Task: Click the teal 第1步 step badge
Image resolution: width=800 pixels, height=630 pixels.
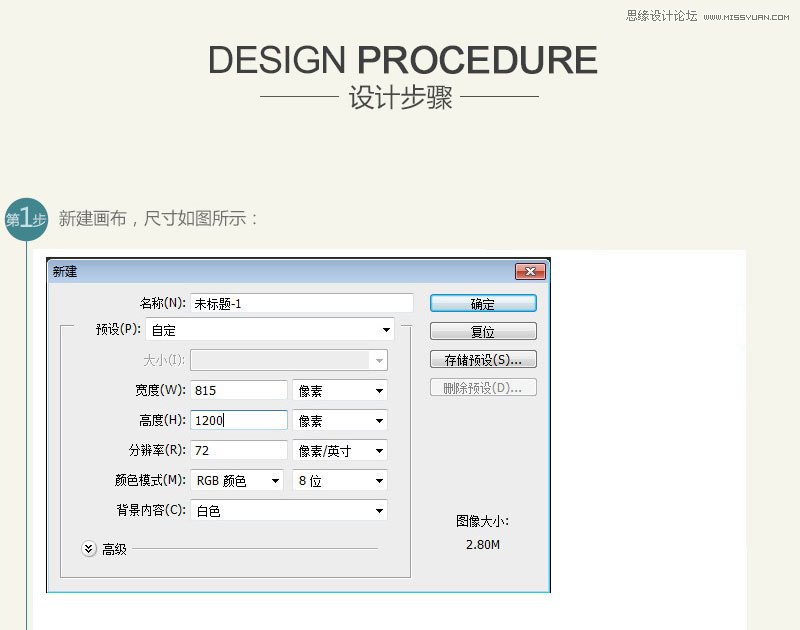Action: click(x=26, y=219)
